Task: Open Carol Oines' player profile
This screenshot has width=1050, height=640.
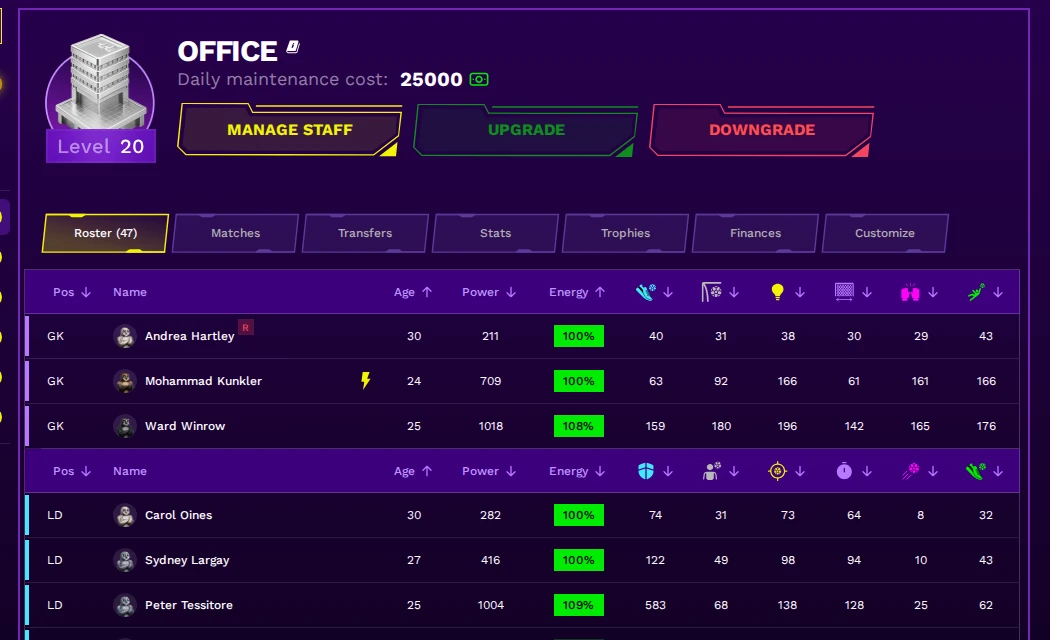Action: point(179,515)
